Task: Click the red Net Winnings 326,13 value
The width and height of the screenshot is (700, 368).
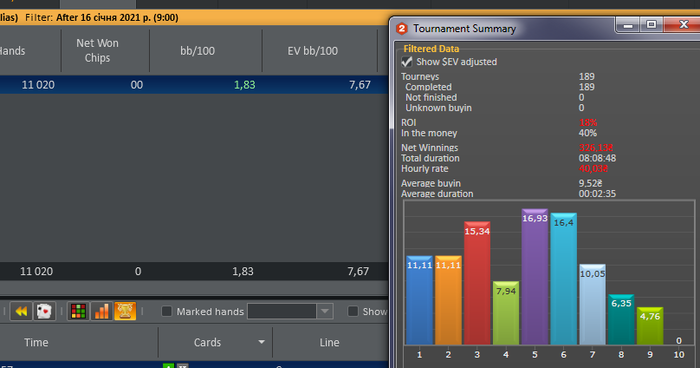Action: [x=596, y=148]
